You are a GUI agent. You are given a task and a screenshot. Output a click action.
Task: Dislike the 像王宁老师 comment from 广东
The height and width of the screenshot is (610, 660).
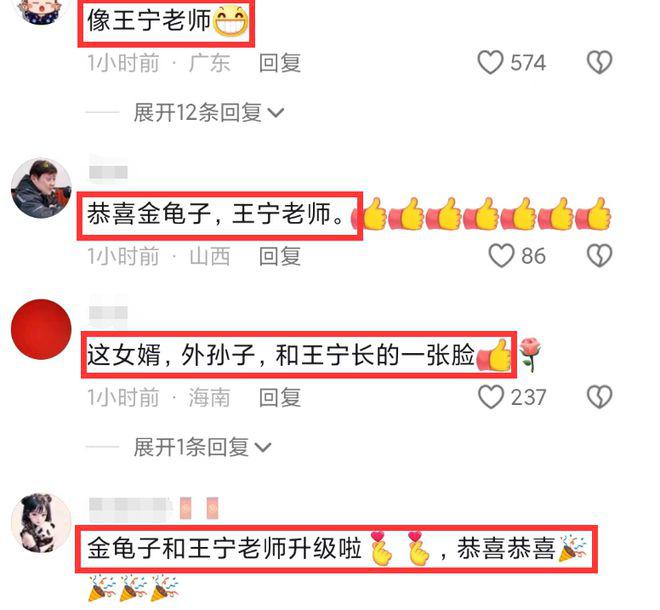coord(599,63)
